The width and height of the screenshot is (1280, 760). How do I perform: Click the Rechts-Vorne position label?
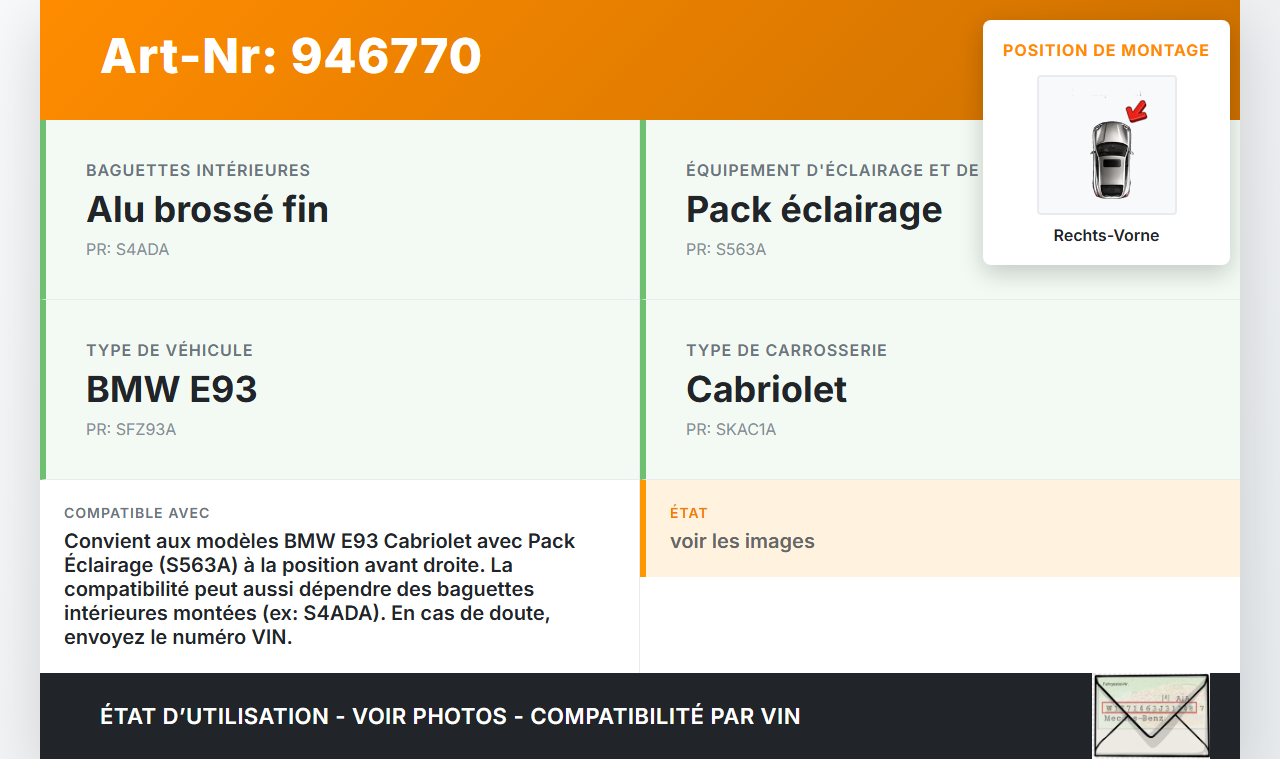(1106, 236)
